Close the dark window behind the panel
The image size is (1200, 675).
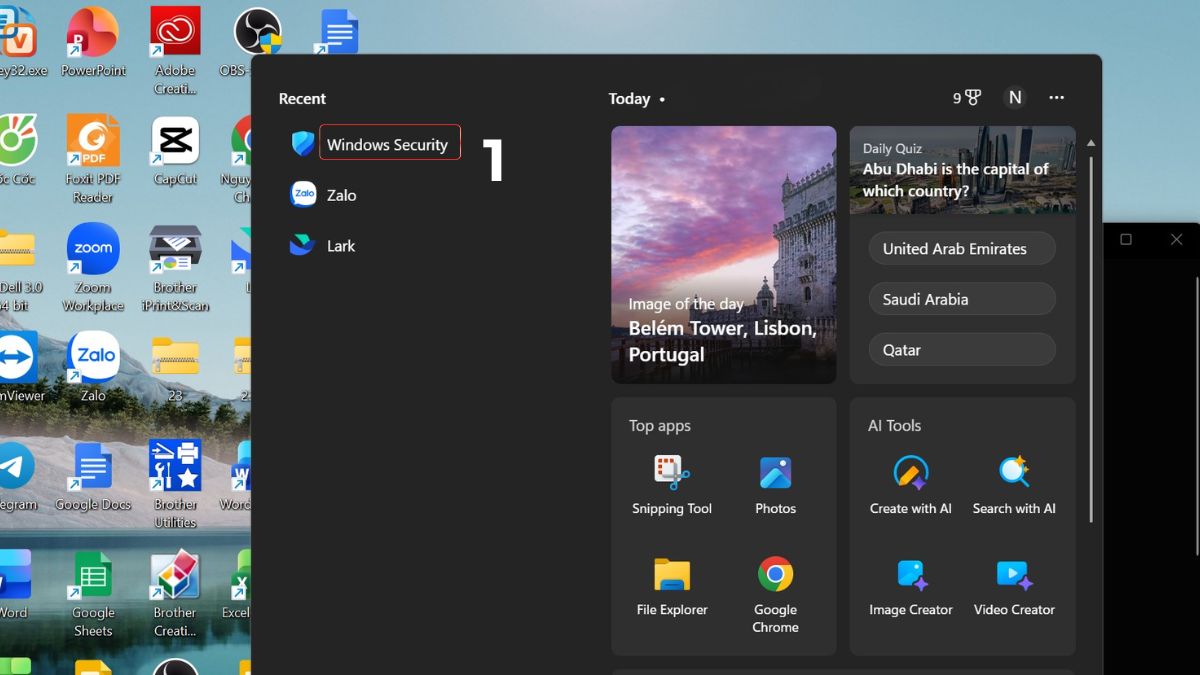(x=1176, y=239)
